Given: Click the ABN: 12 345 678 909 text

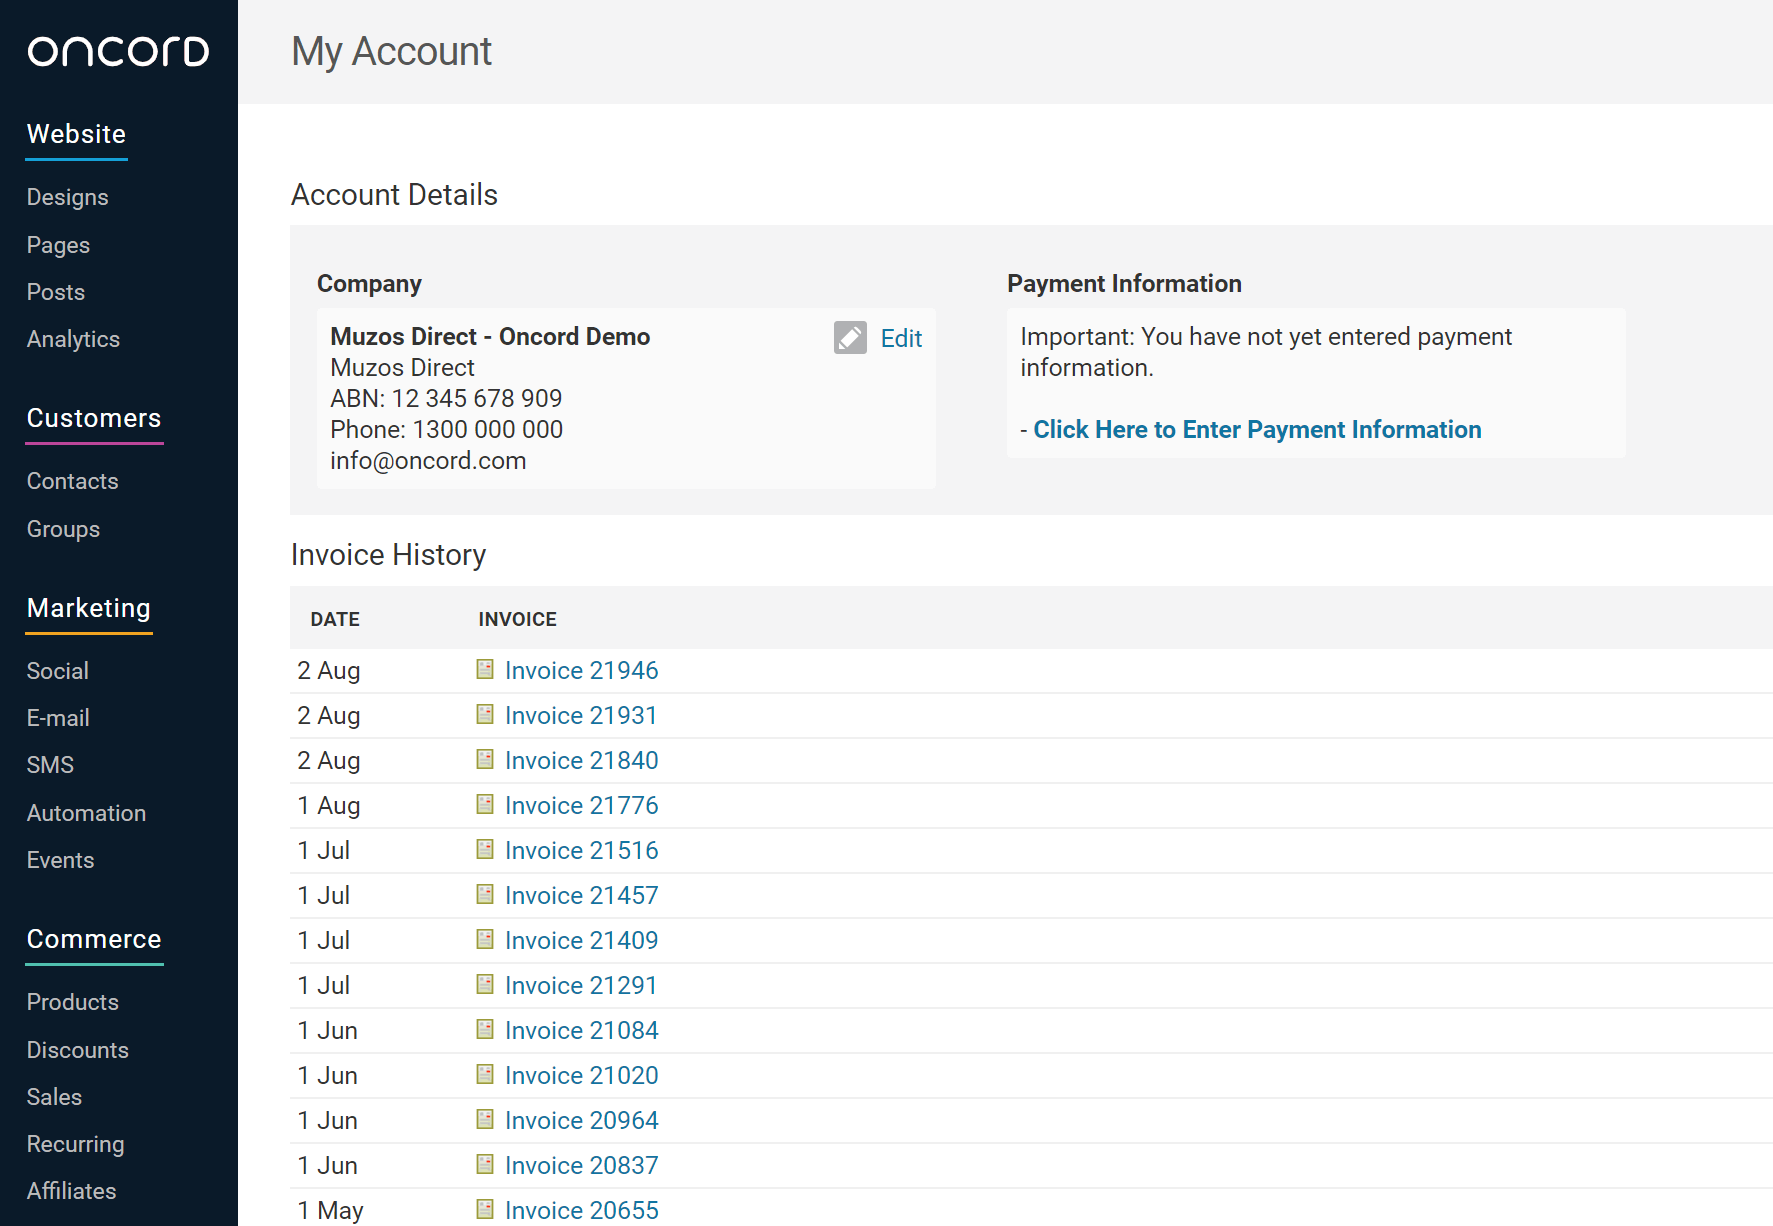Looking at the screenshot, I should click(446, 398).
